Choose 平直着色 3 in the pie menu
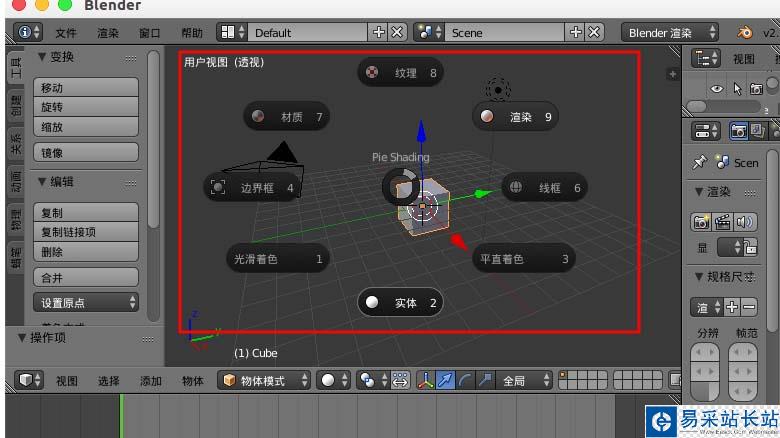The image size is (780, 438). click(524, 259)
